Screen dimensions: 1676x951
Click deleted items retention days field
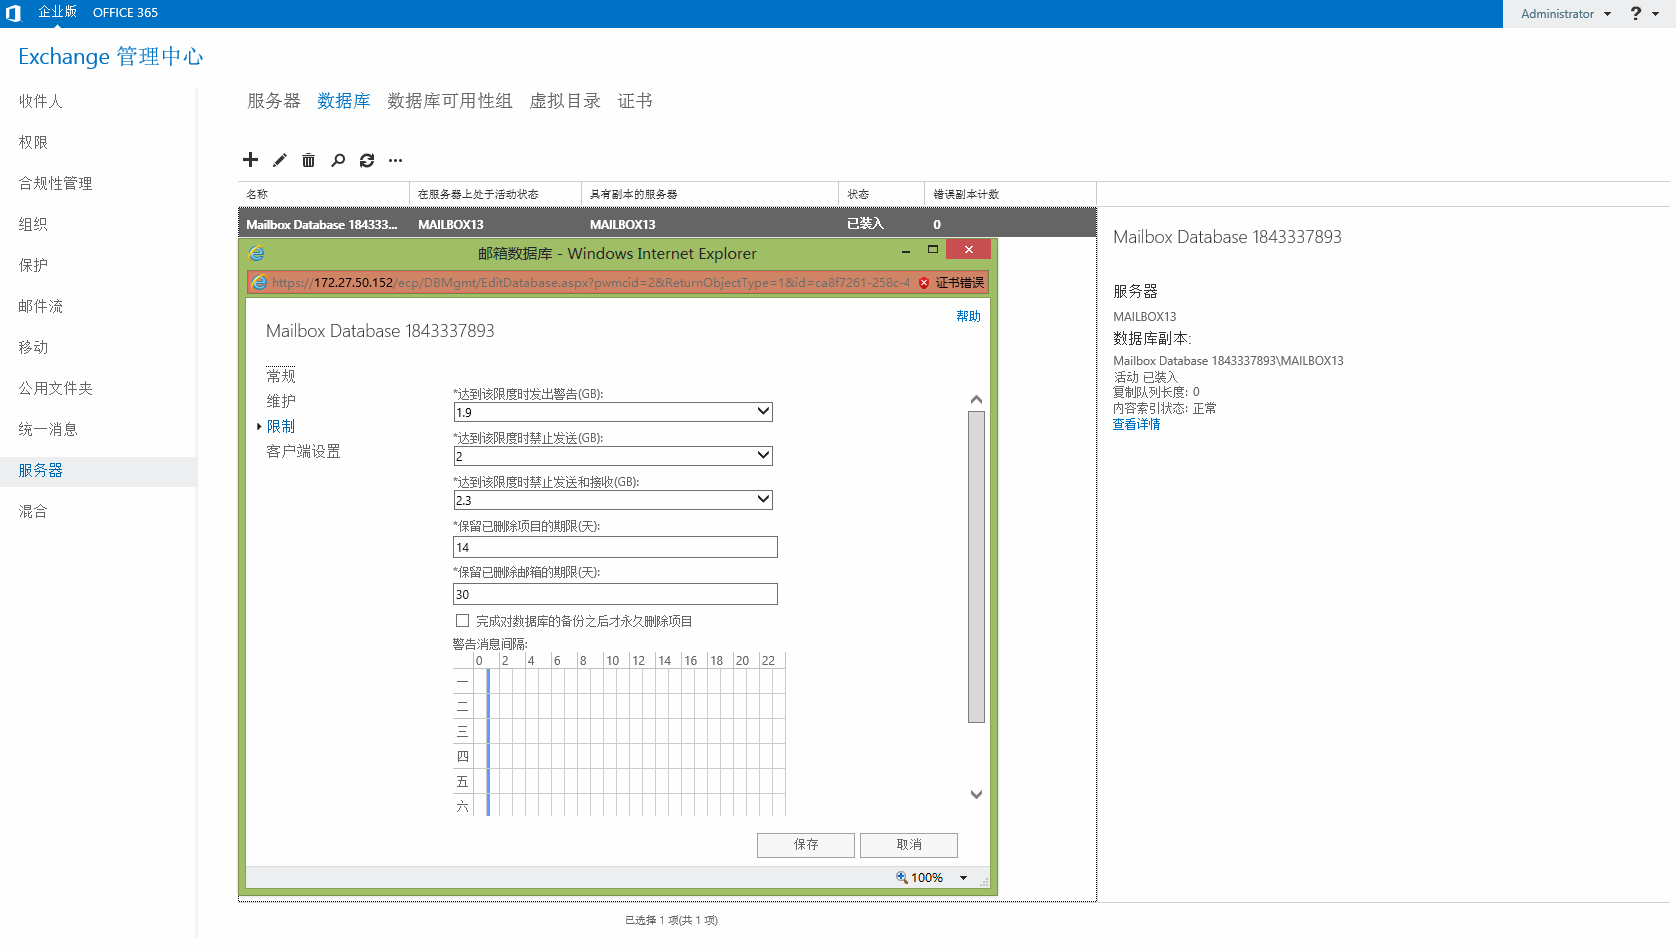[x=615, y=547]
